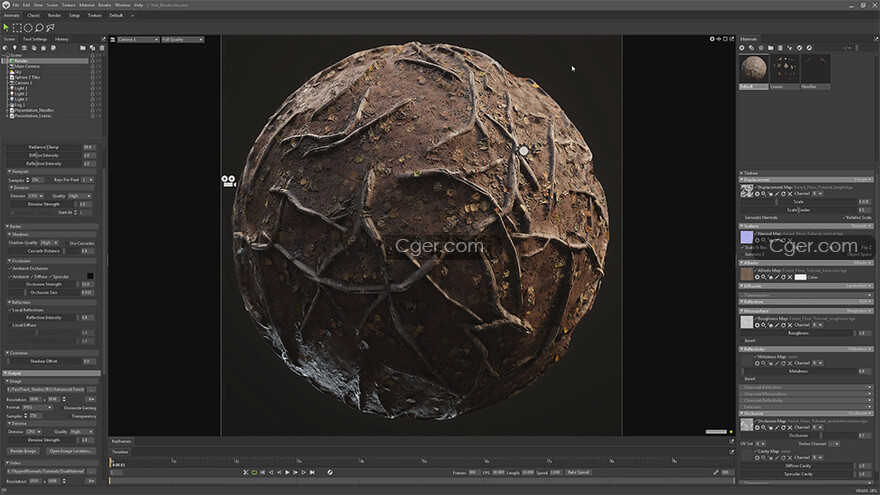Viewport: 880px width, 495px height.
Task: Open Shadow Quality dropdown
Action: pyautogui.click(x=49, y=243)
